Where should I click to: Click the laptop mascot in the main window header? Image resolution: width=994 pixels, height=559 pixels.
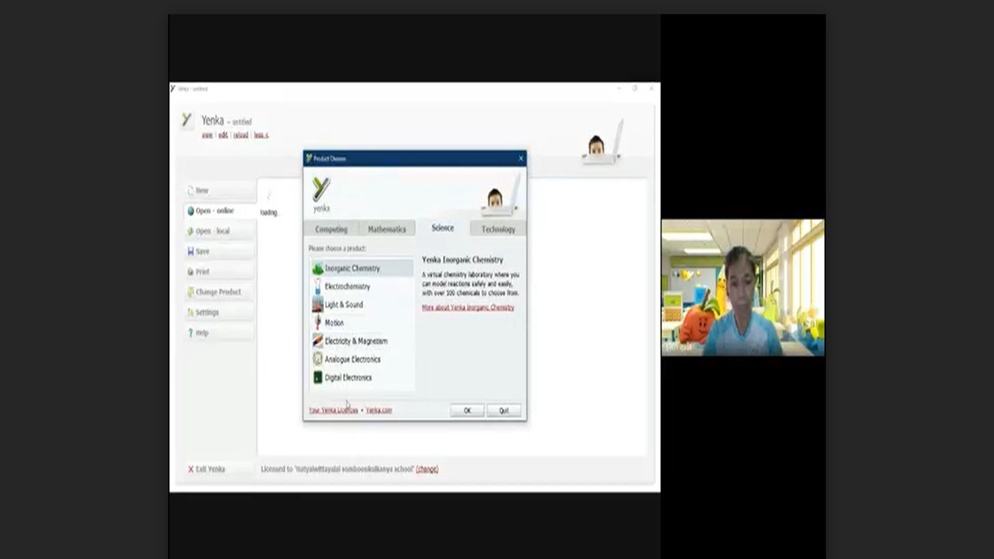603,143
